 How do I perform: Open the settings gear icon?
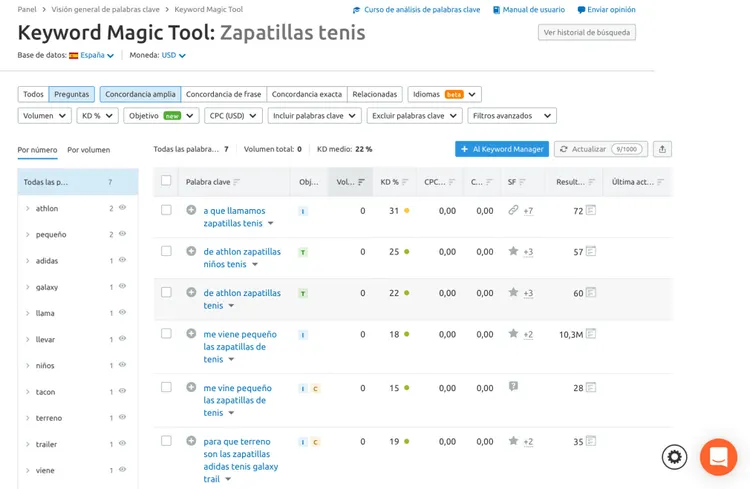point(674,457)
